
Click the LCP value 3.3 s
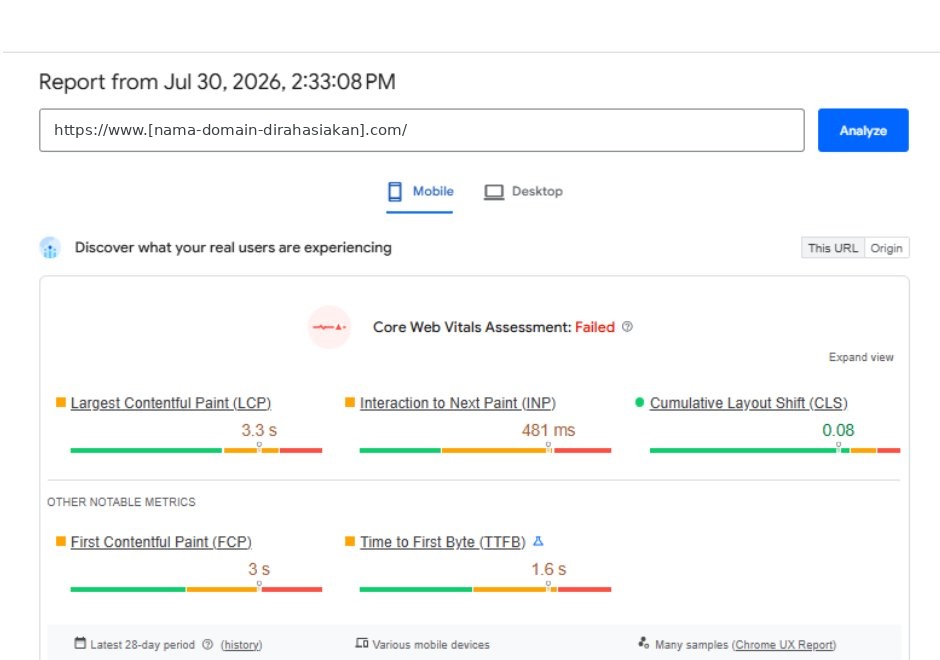point(259,430)
